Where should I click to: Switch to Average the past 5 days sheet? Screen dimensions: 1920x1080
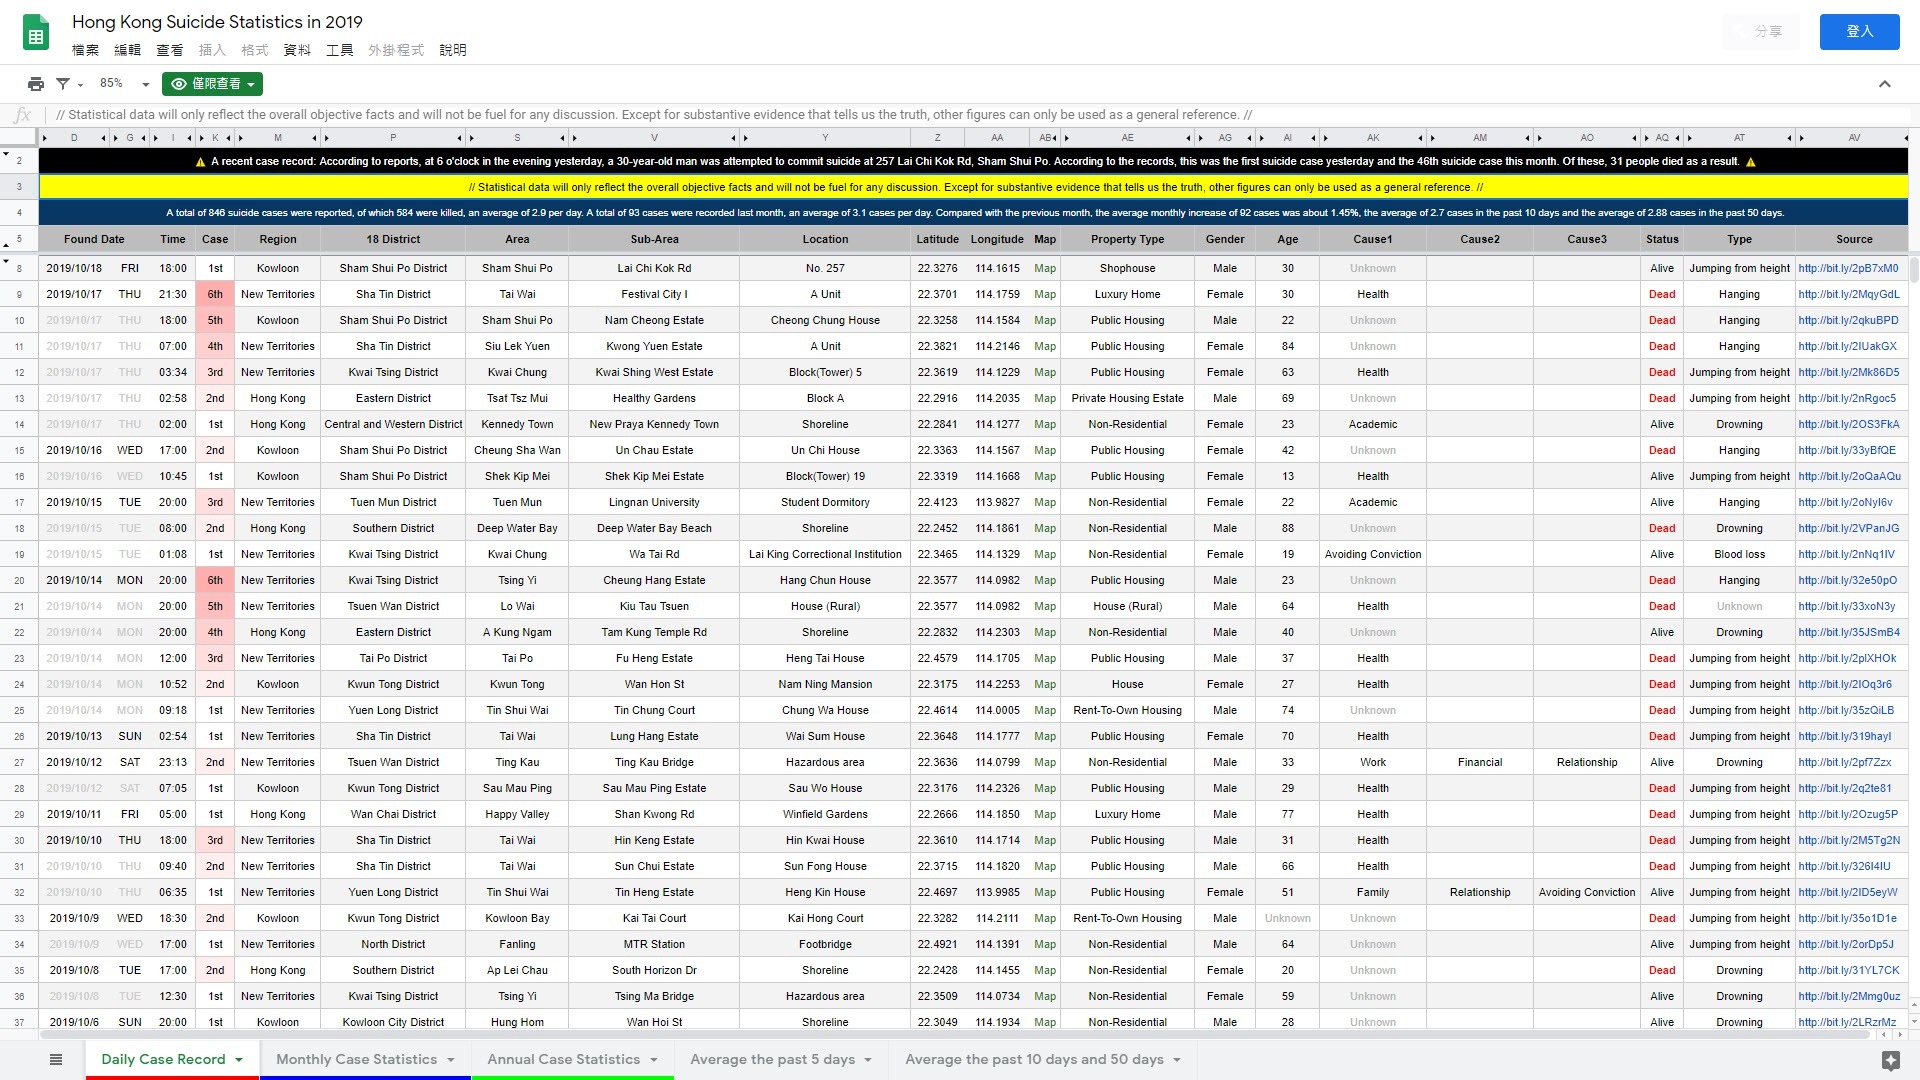(x=772, y=1059)
